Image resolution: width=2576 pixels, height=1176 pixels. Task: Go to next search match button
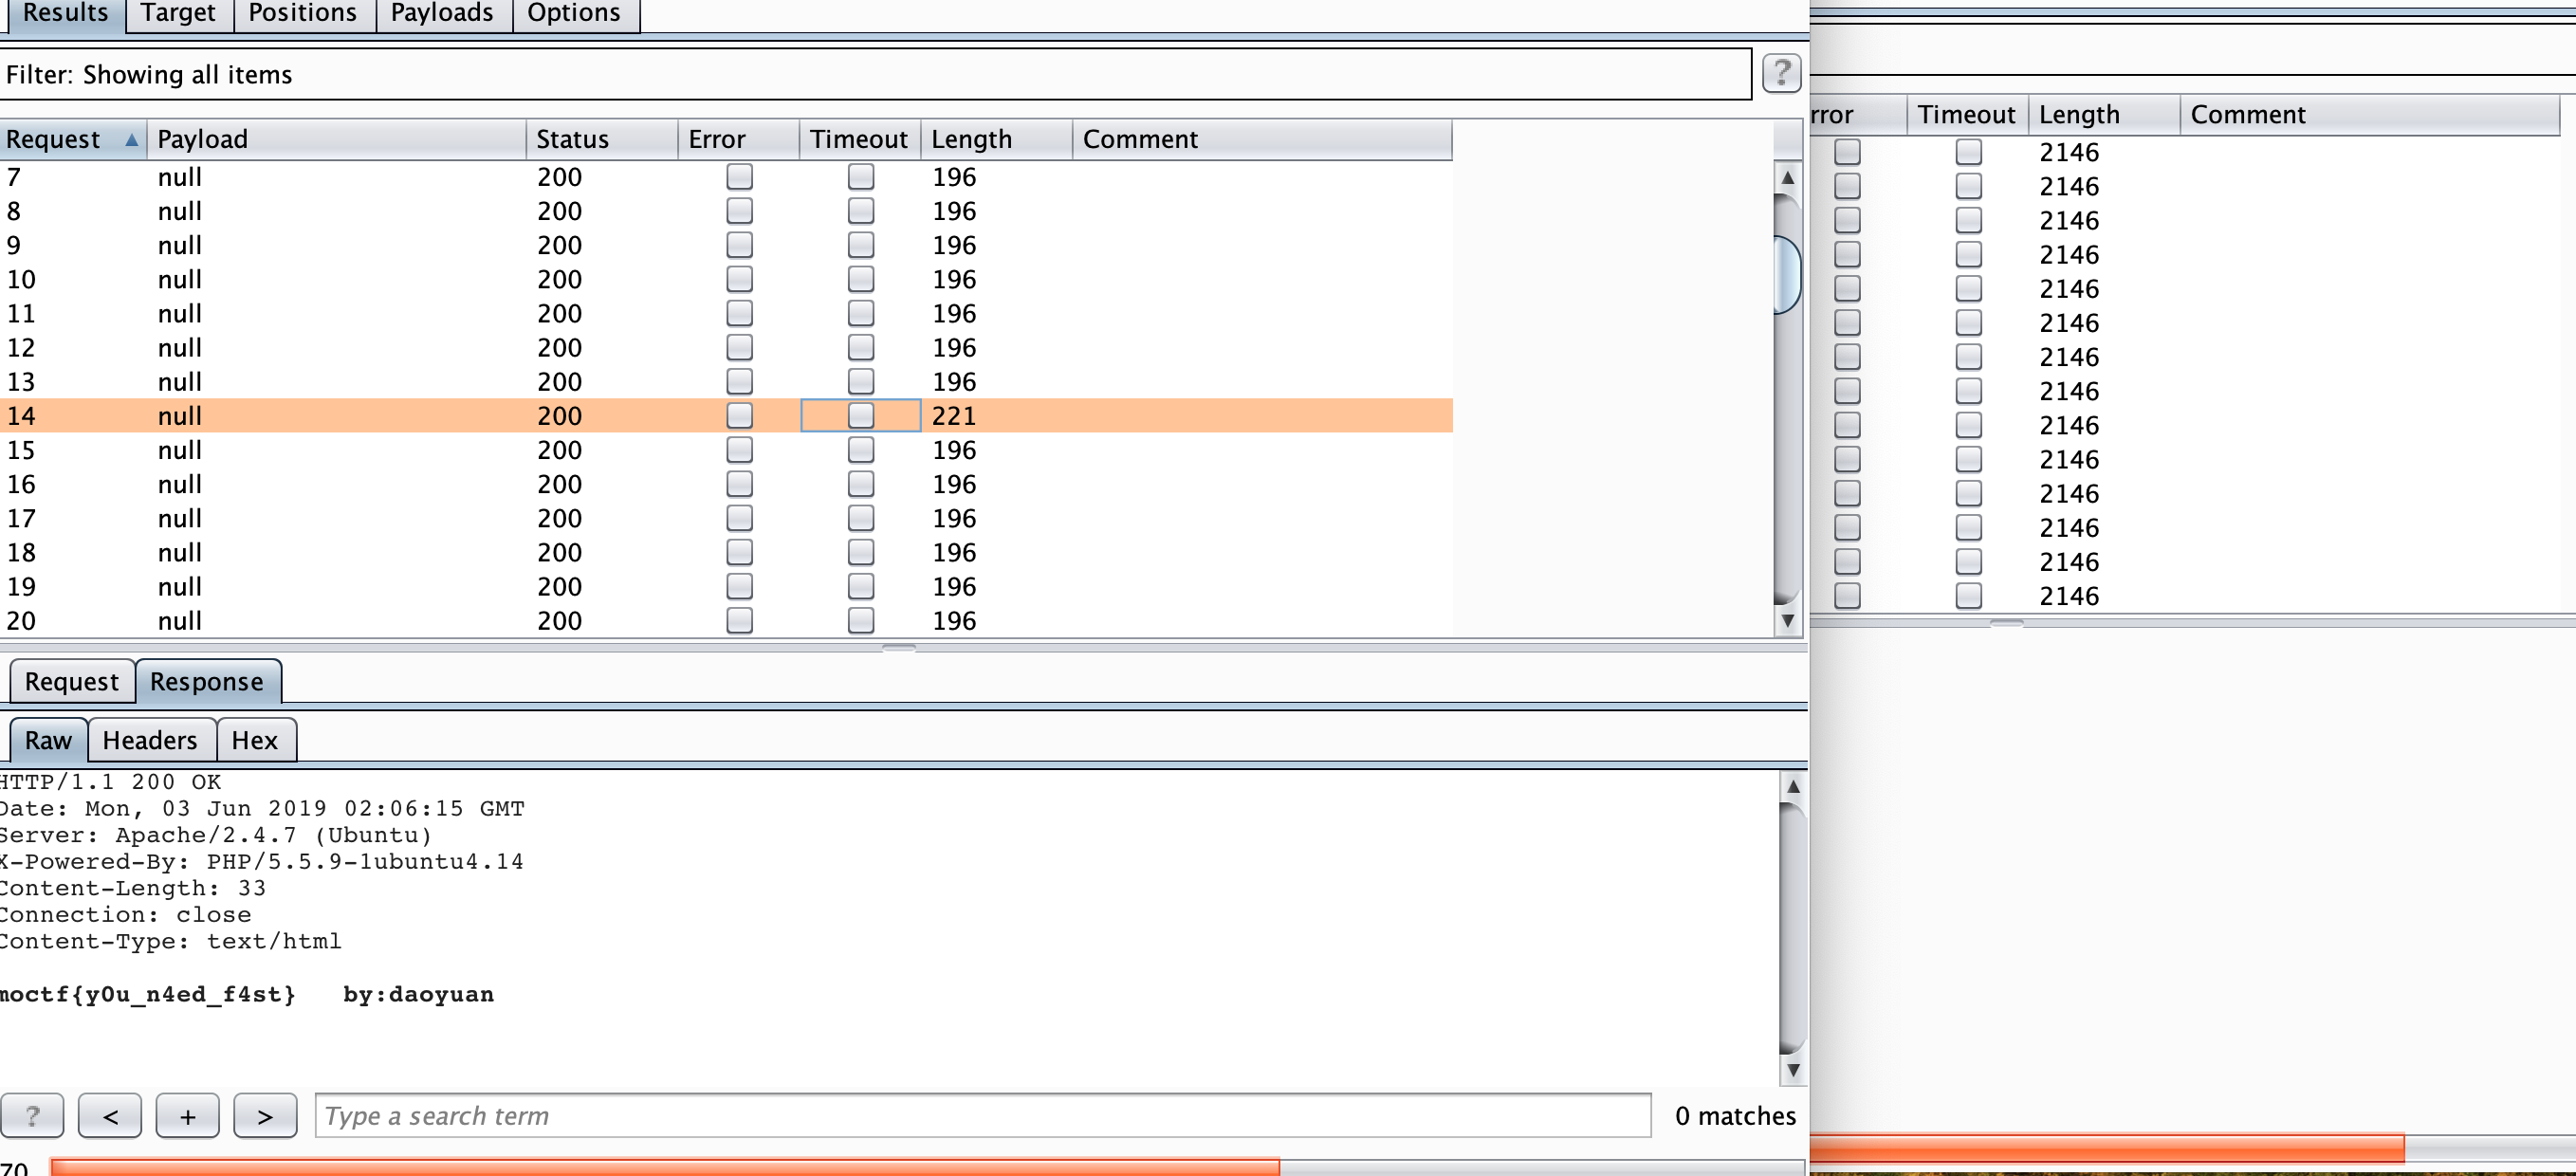265,1115
